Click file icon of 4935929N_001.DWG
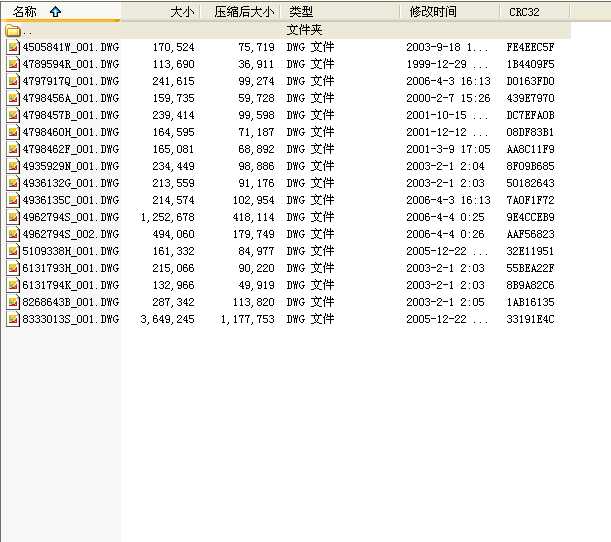This screenshot has width=611, height=542. [13, 166]
